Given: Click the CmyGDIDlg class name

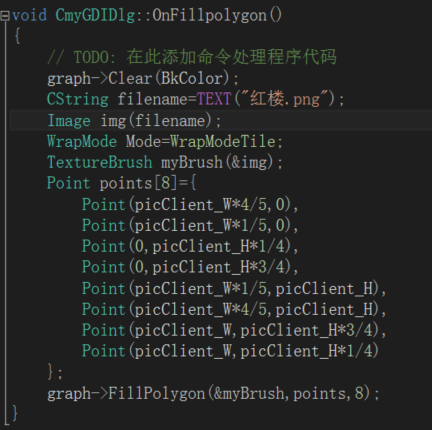Looking at the screenshot, I should (95, 15).
